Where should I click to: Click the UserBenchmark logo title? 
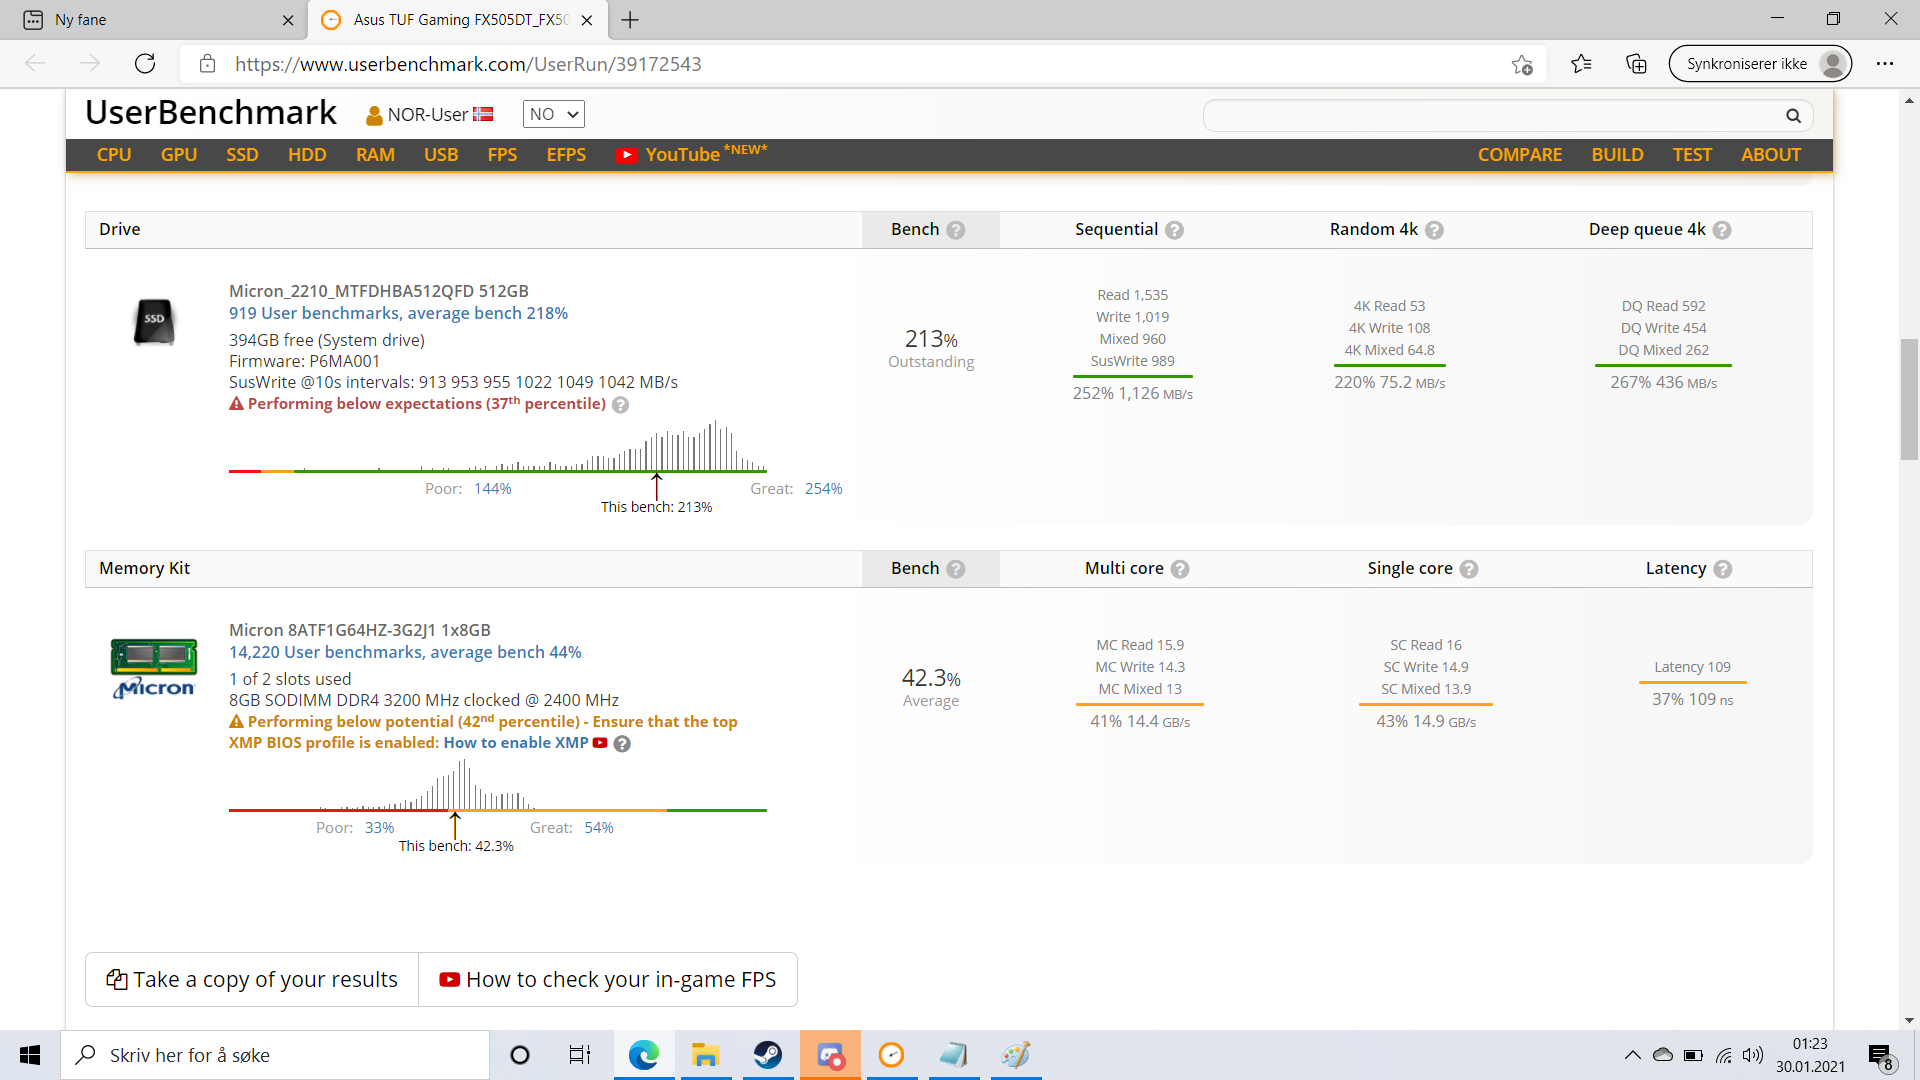pos(211,112)
